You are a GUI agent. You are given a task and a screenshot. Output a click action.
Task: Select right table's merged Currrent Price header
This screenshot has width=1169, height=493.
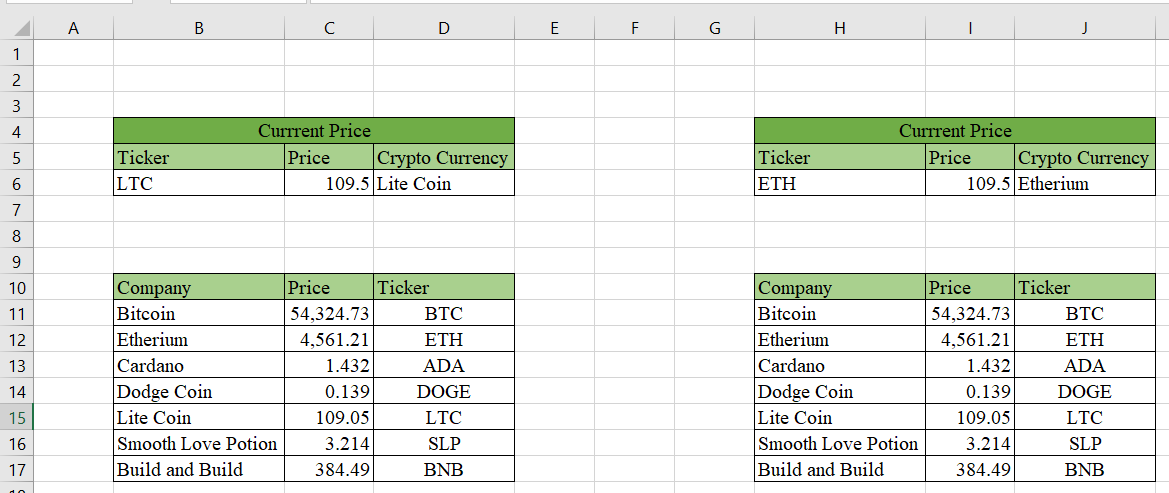(954, 131)
